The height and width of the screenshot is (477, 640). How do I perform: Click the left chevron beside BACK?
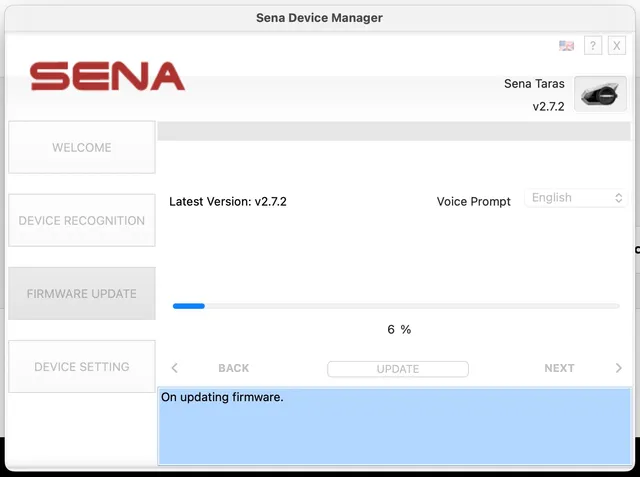[x=175, y=368]
